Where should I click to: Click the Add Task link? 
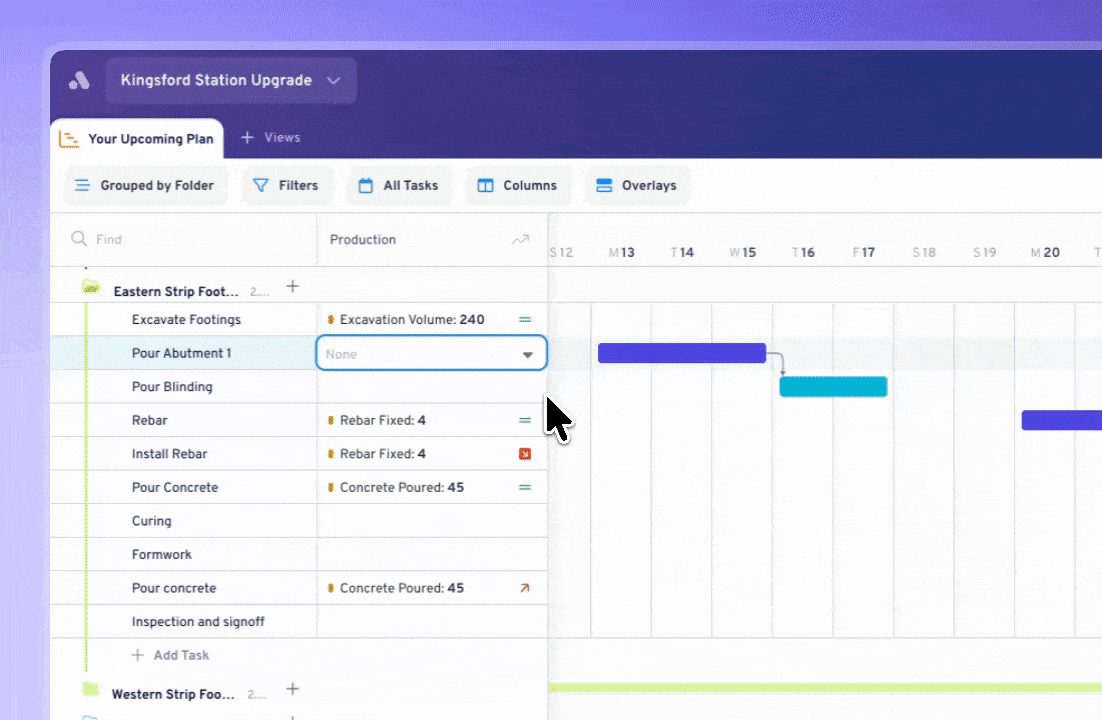coord(171,655)
